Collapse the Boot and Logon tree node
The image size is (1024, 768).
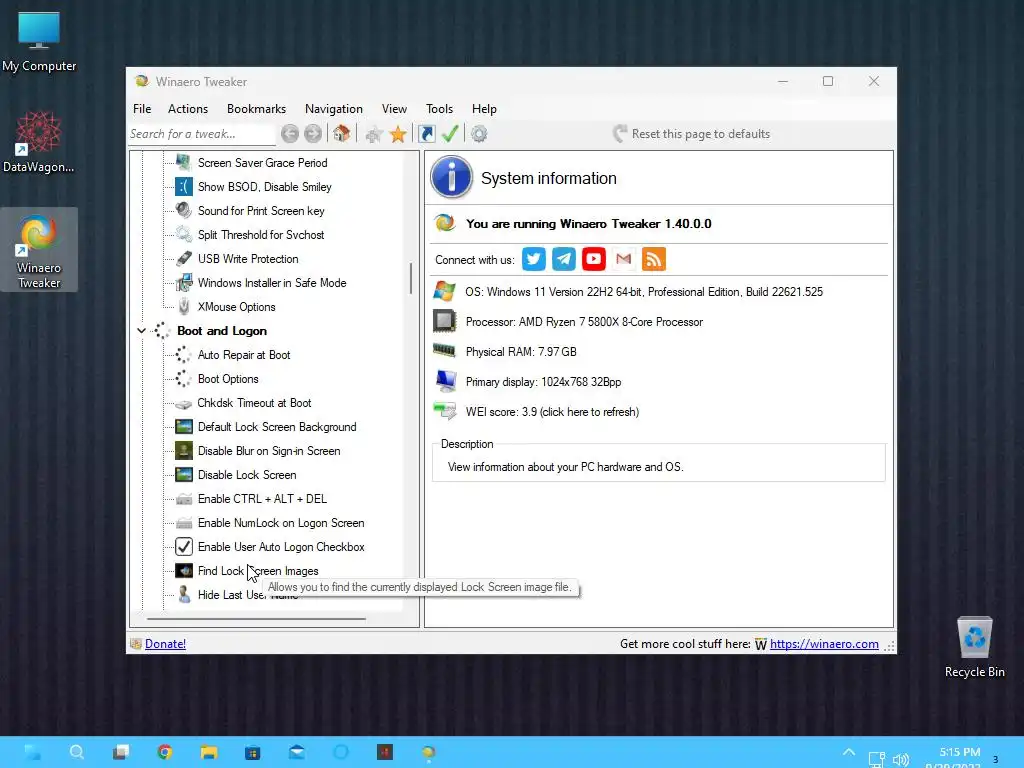141,331
